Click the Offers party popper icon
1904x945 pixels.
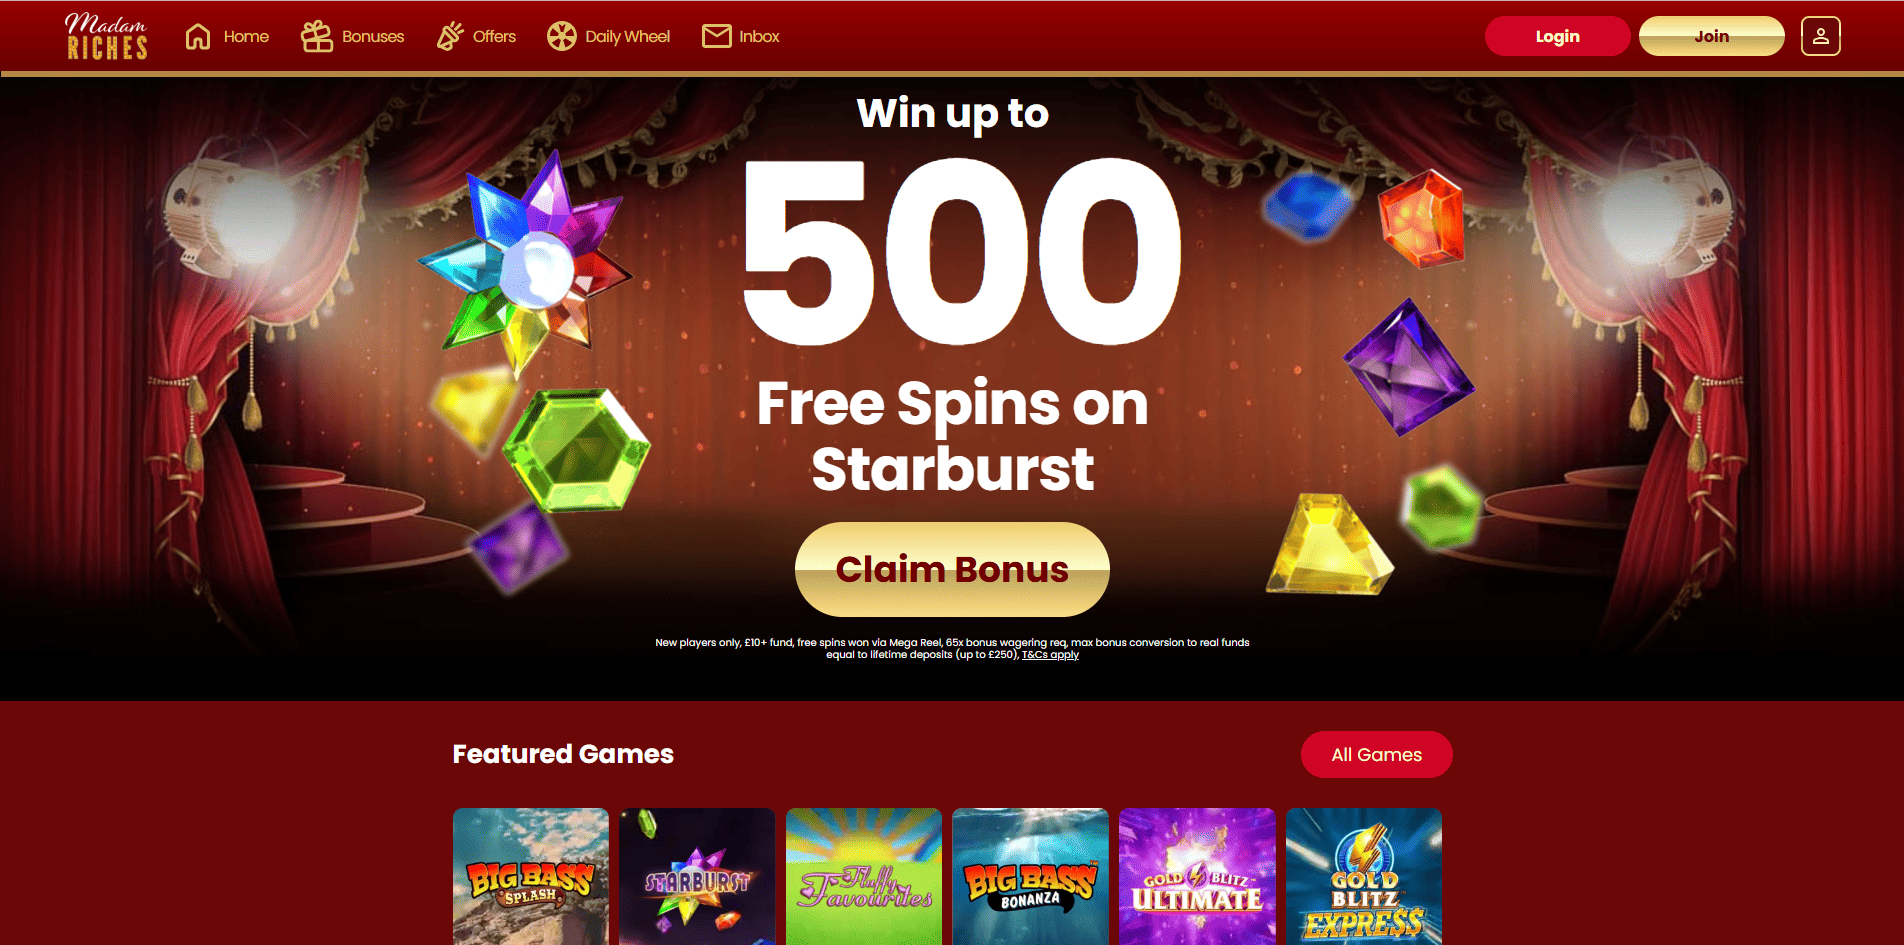click(x=450, y=36)
